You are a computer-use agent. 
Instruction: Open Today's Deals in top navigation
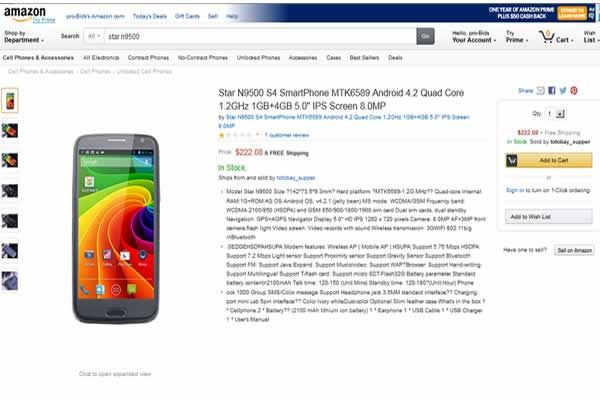pyautogui.click(x=150, y=16)
